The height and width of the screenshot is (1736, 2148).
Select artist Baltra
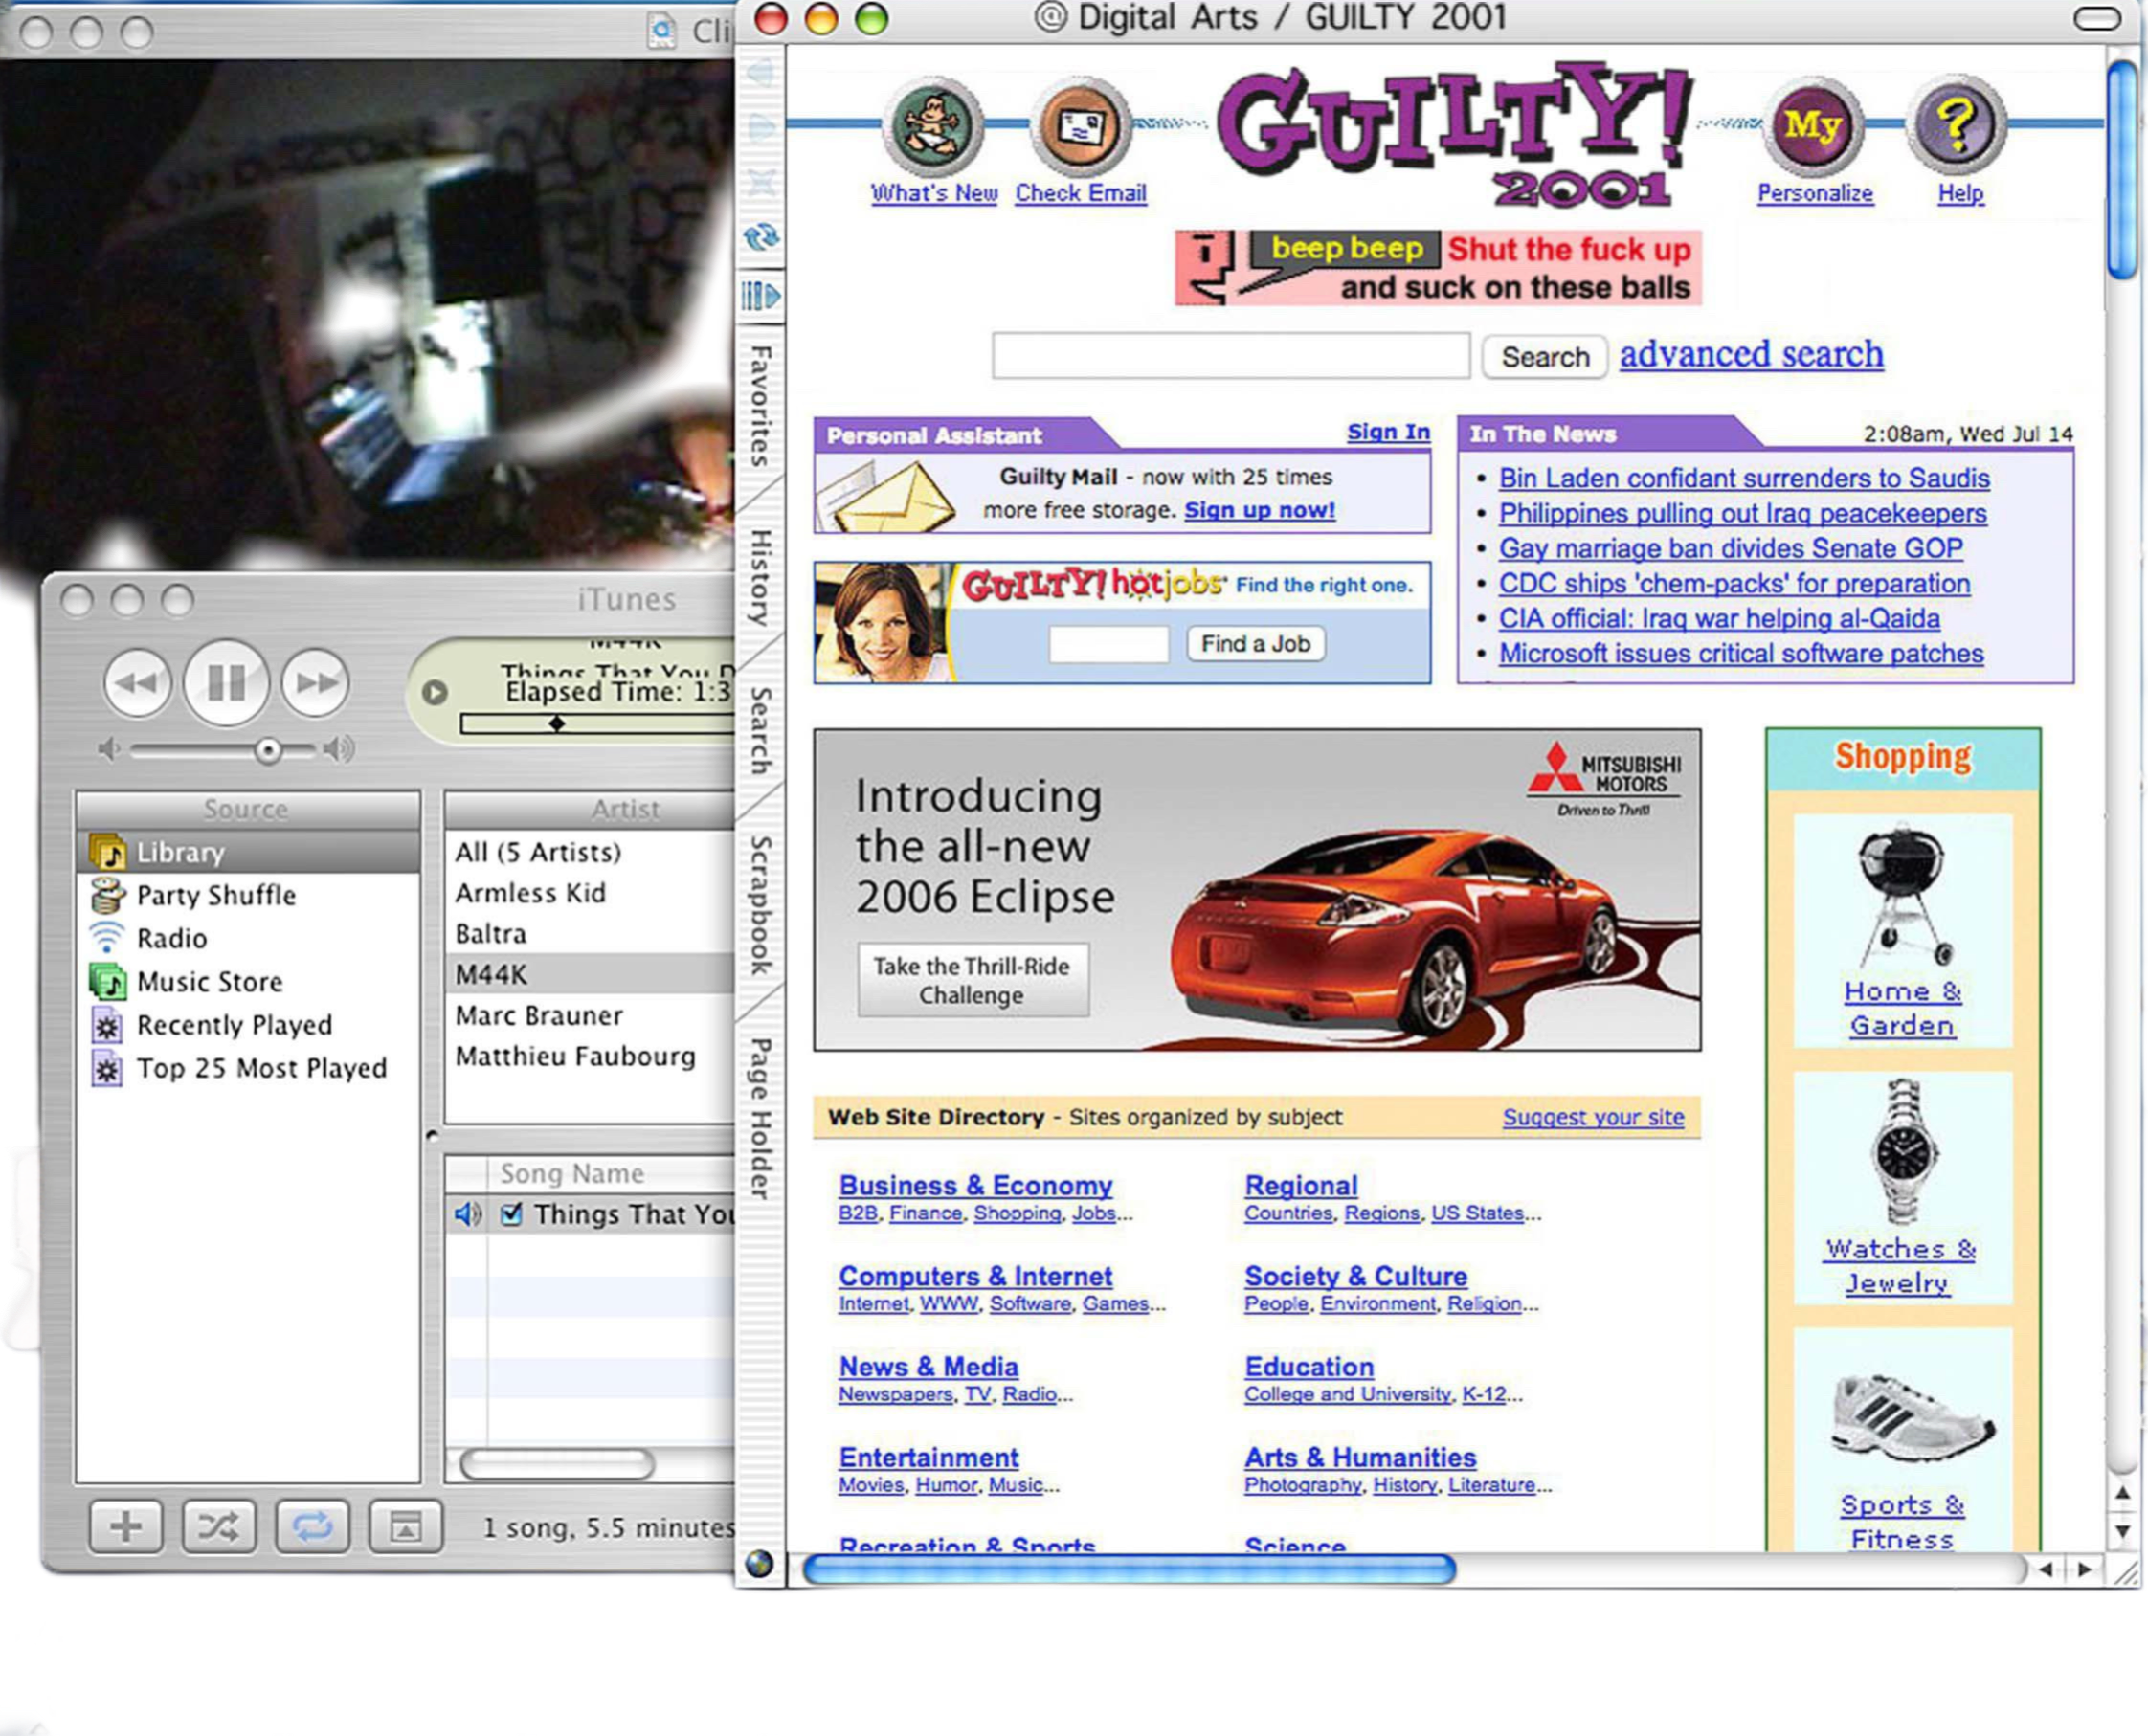tap(590, 934)
